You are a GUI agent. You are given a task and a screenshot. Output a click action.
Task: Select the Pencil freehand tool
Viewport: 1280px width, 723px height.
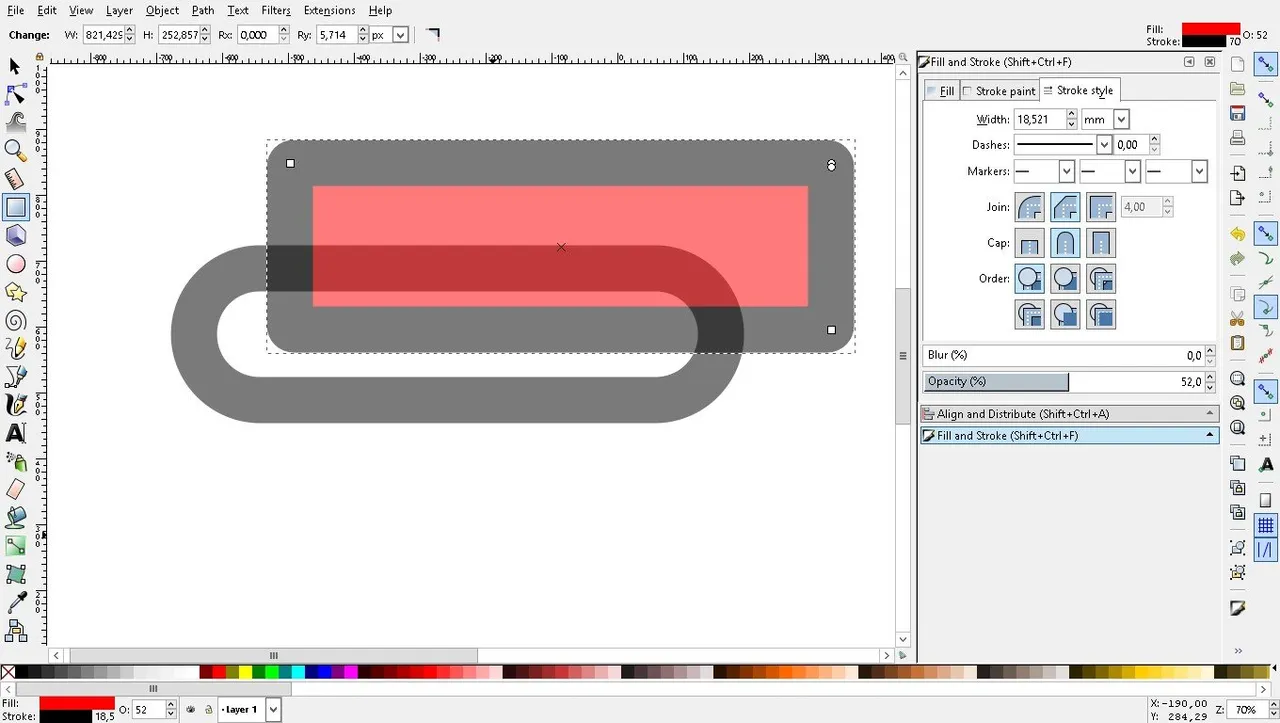(x=15, y=348)
